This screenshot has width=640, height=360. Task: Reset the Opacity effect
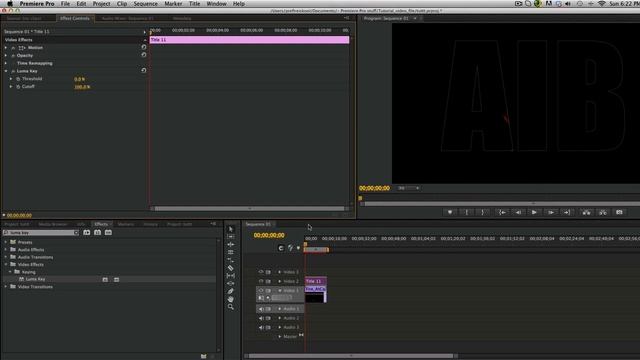click(144, 55)
